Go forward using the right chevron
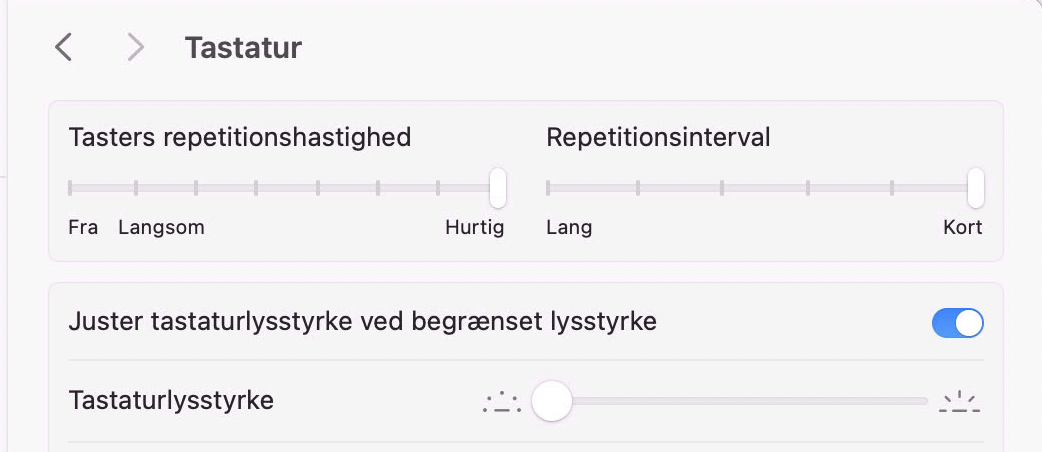 coord(136,47)
